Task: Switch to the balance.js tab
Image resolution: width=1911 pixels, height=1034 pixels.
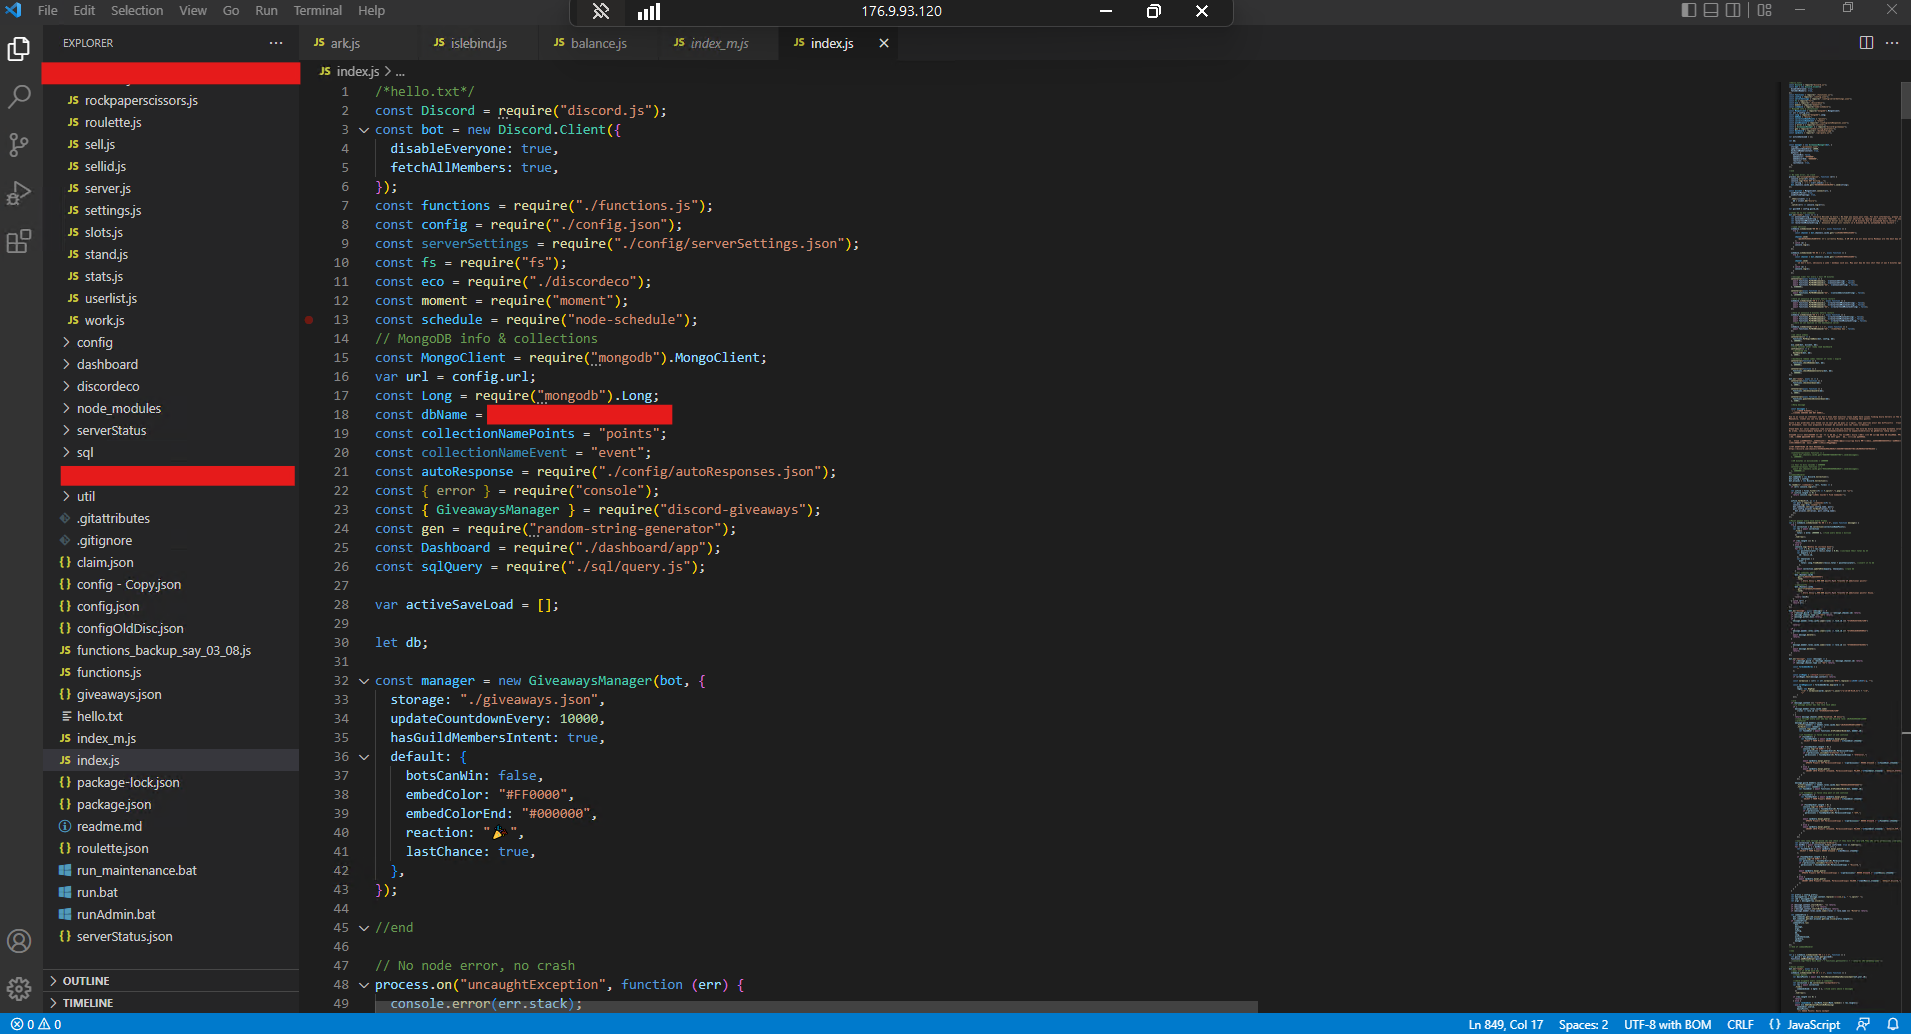Action: click(598, 43)
